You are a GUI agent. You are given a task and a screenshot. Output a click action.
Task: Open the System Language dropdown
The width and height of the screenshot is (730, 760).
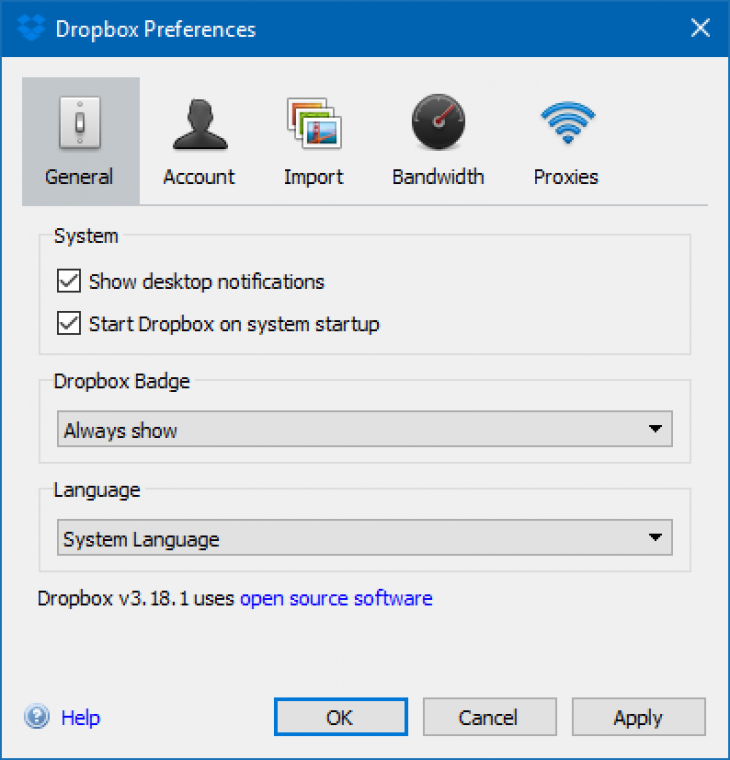pyautogui.click(x=365, y=538)
